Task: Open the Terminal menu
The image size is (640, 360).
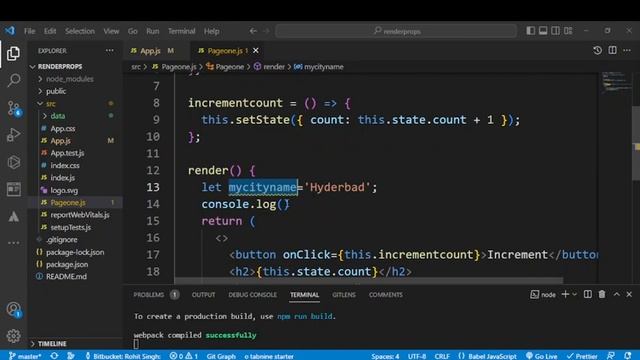Action: pyautogui.click(x=182, y=31)
